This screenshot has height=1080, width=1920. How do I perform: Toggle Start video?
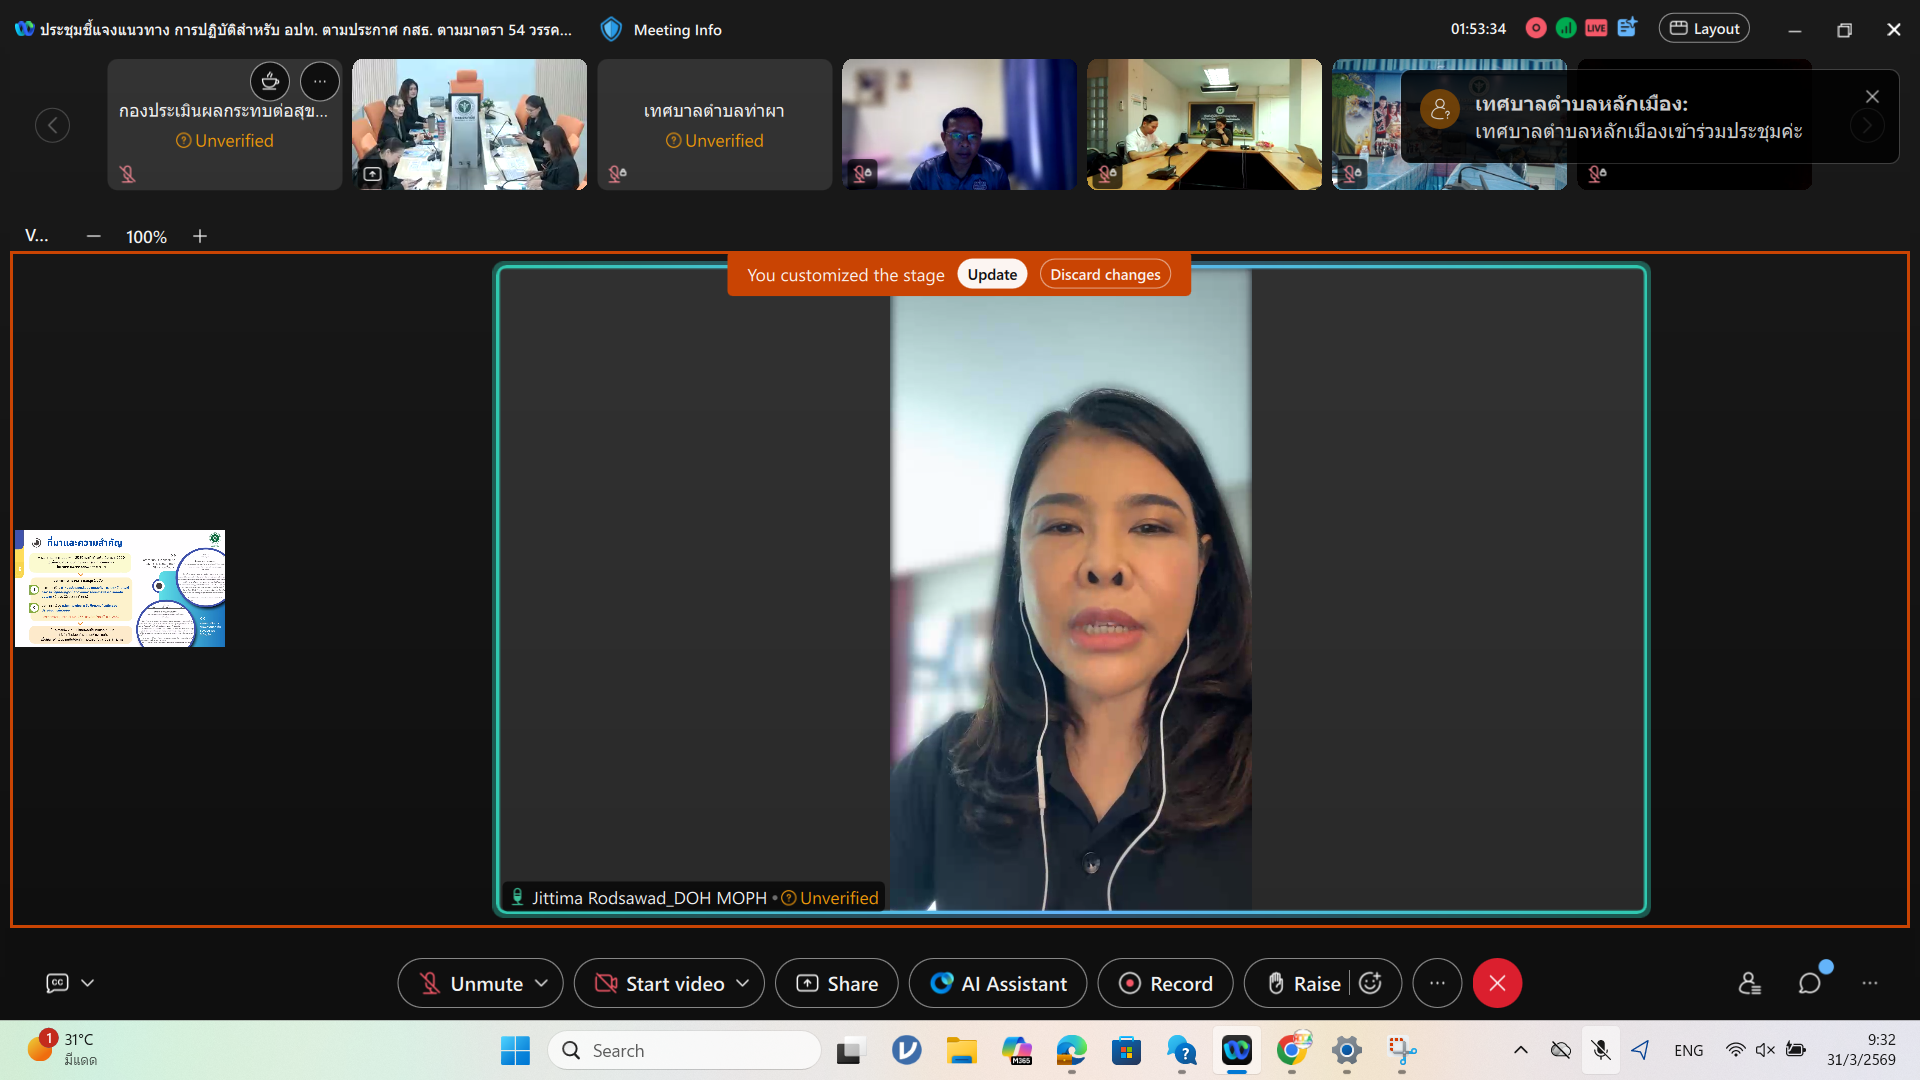click(660, 984)
